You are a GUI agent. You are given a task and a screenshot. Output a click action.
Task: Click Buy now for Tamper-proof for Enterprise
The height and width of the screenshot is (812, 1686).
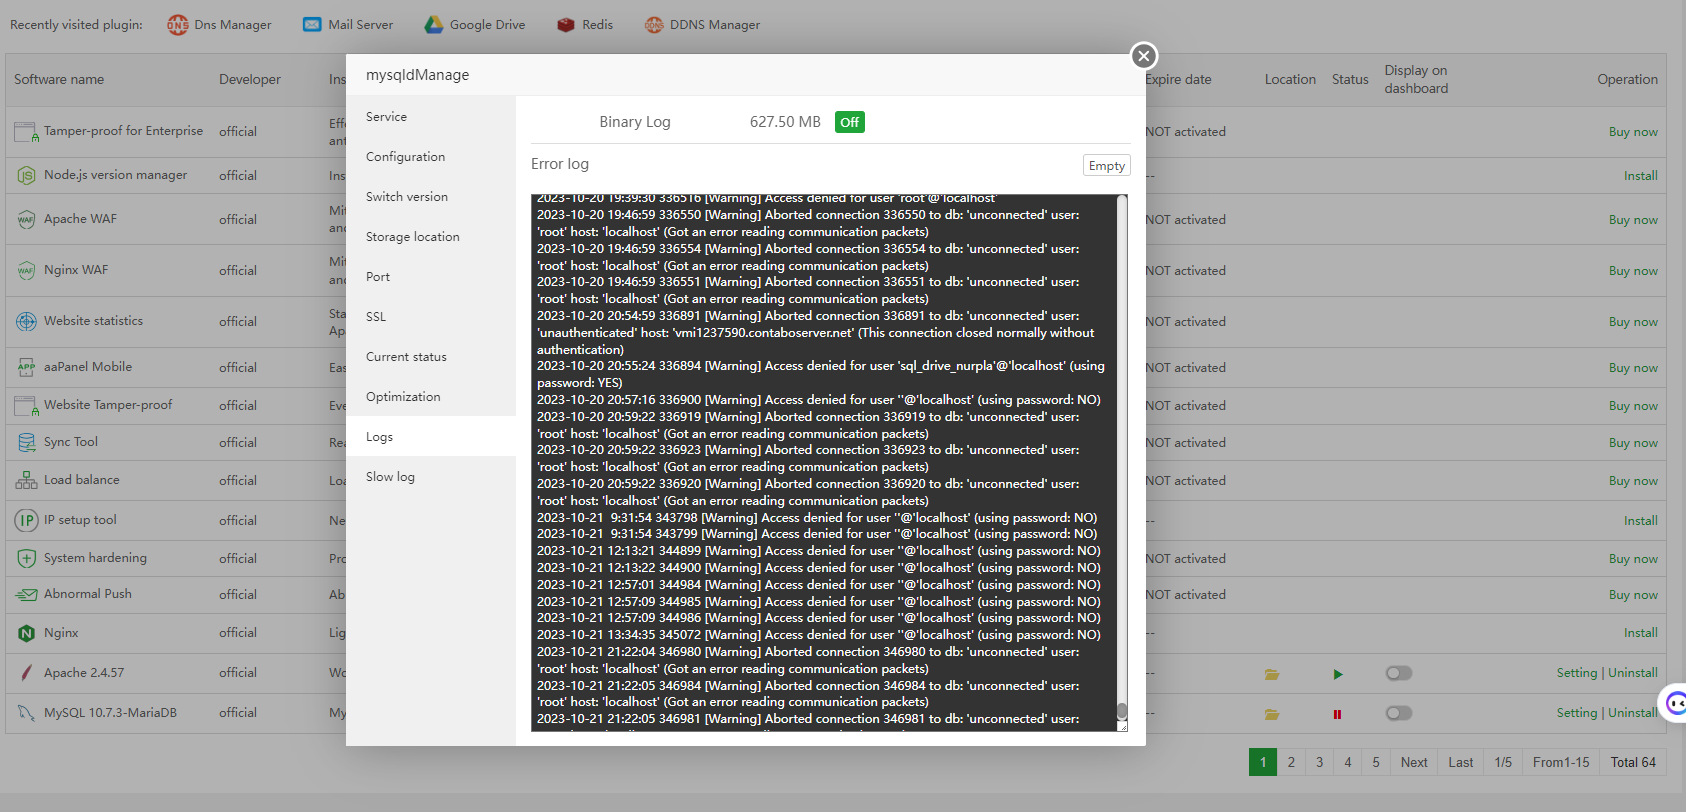coord(1633,132)
